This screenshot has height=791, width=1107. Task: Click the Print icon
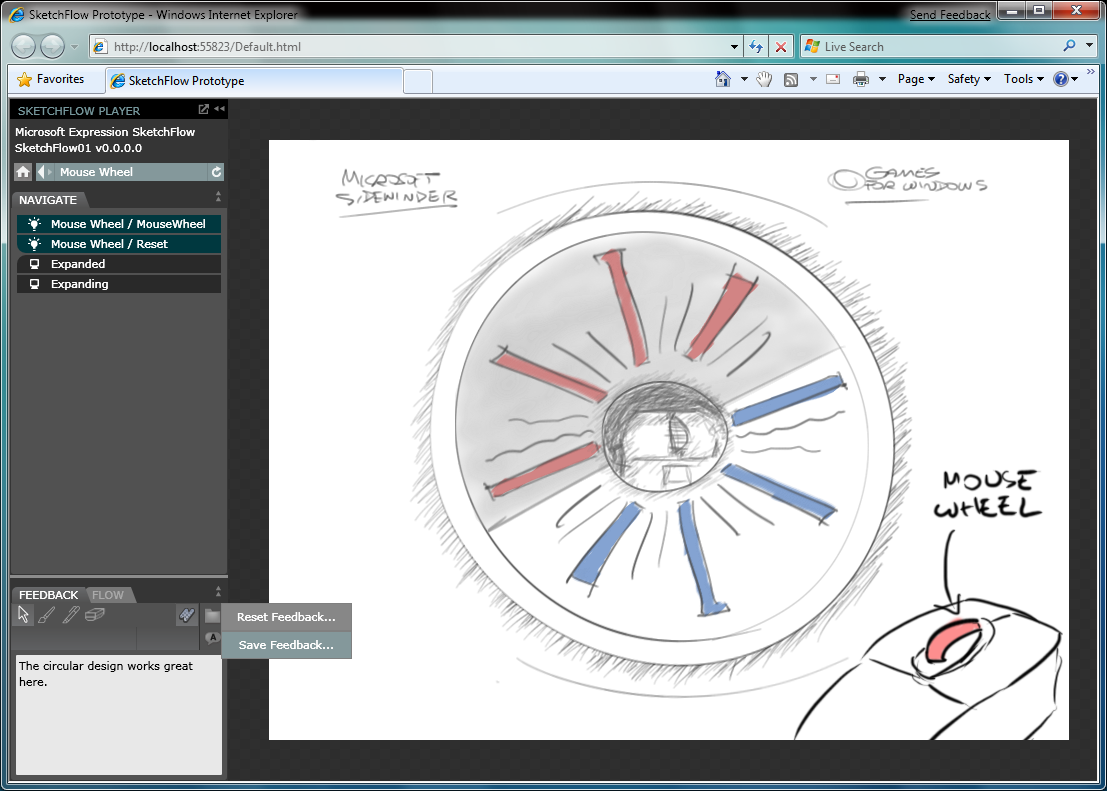pos(861,79)
